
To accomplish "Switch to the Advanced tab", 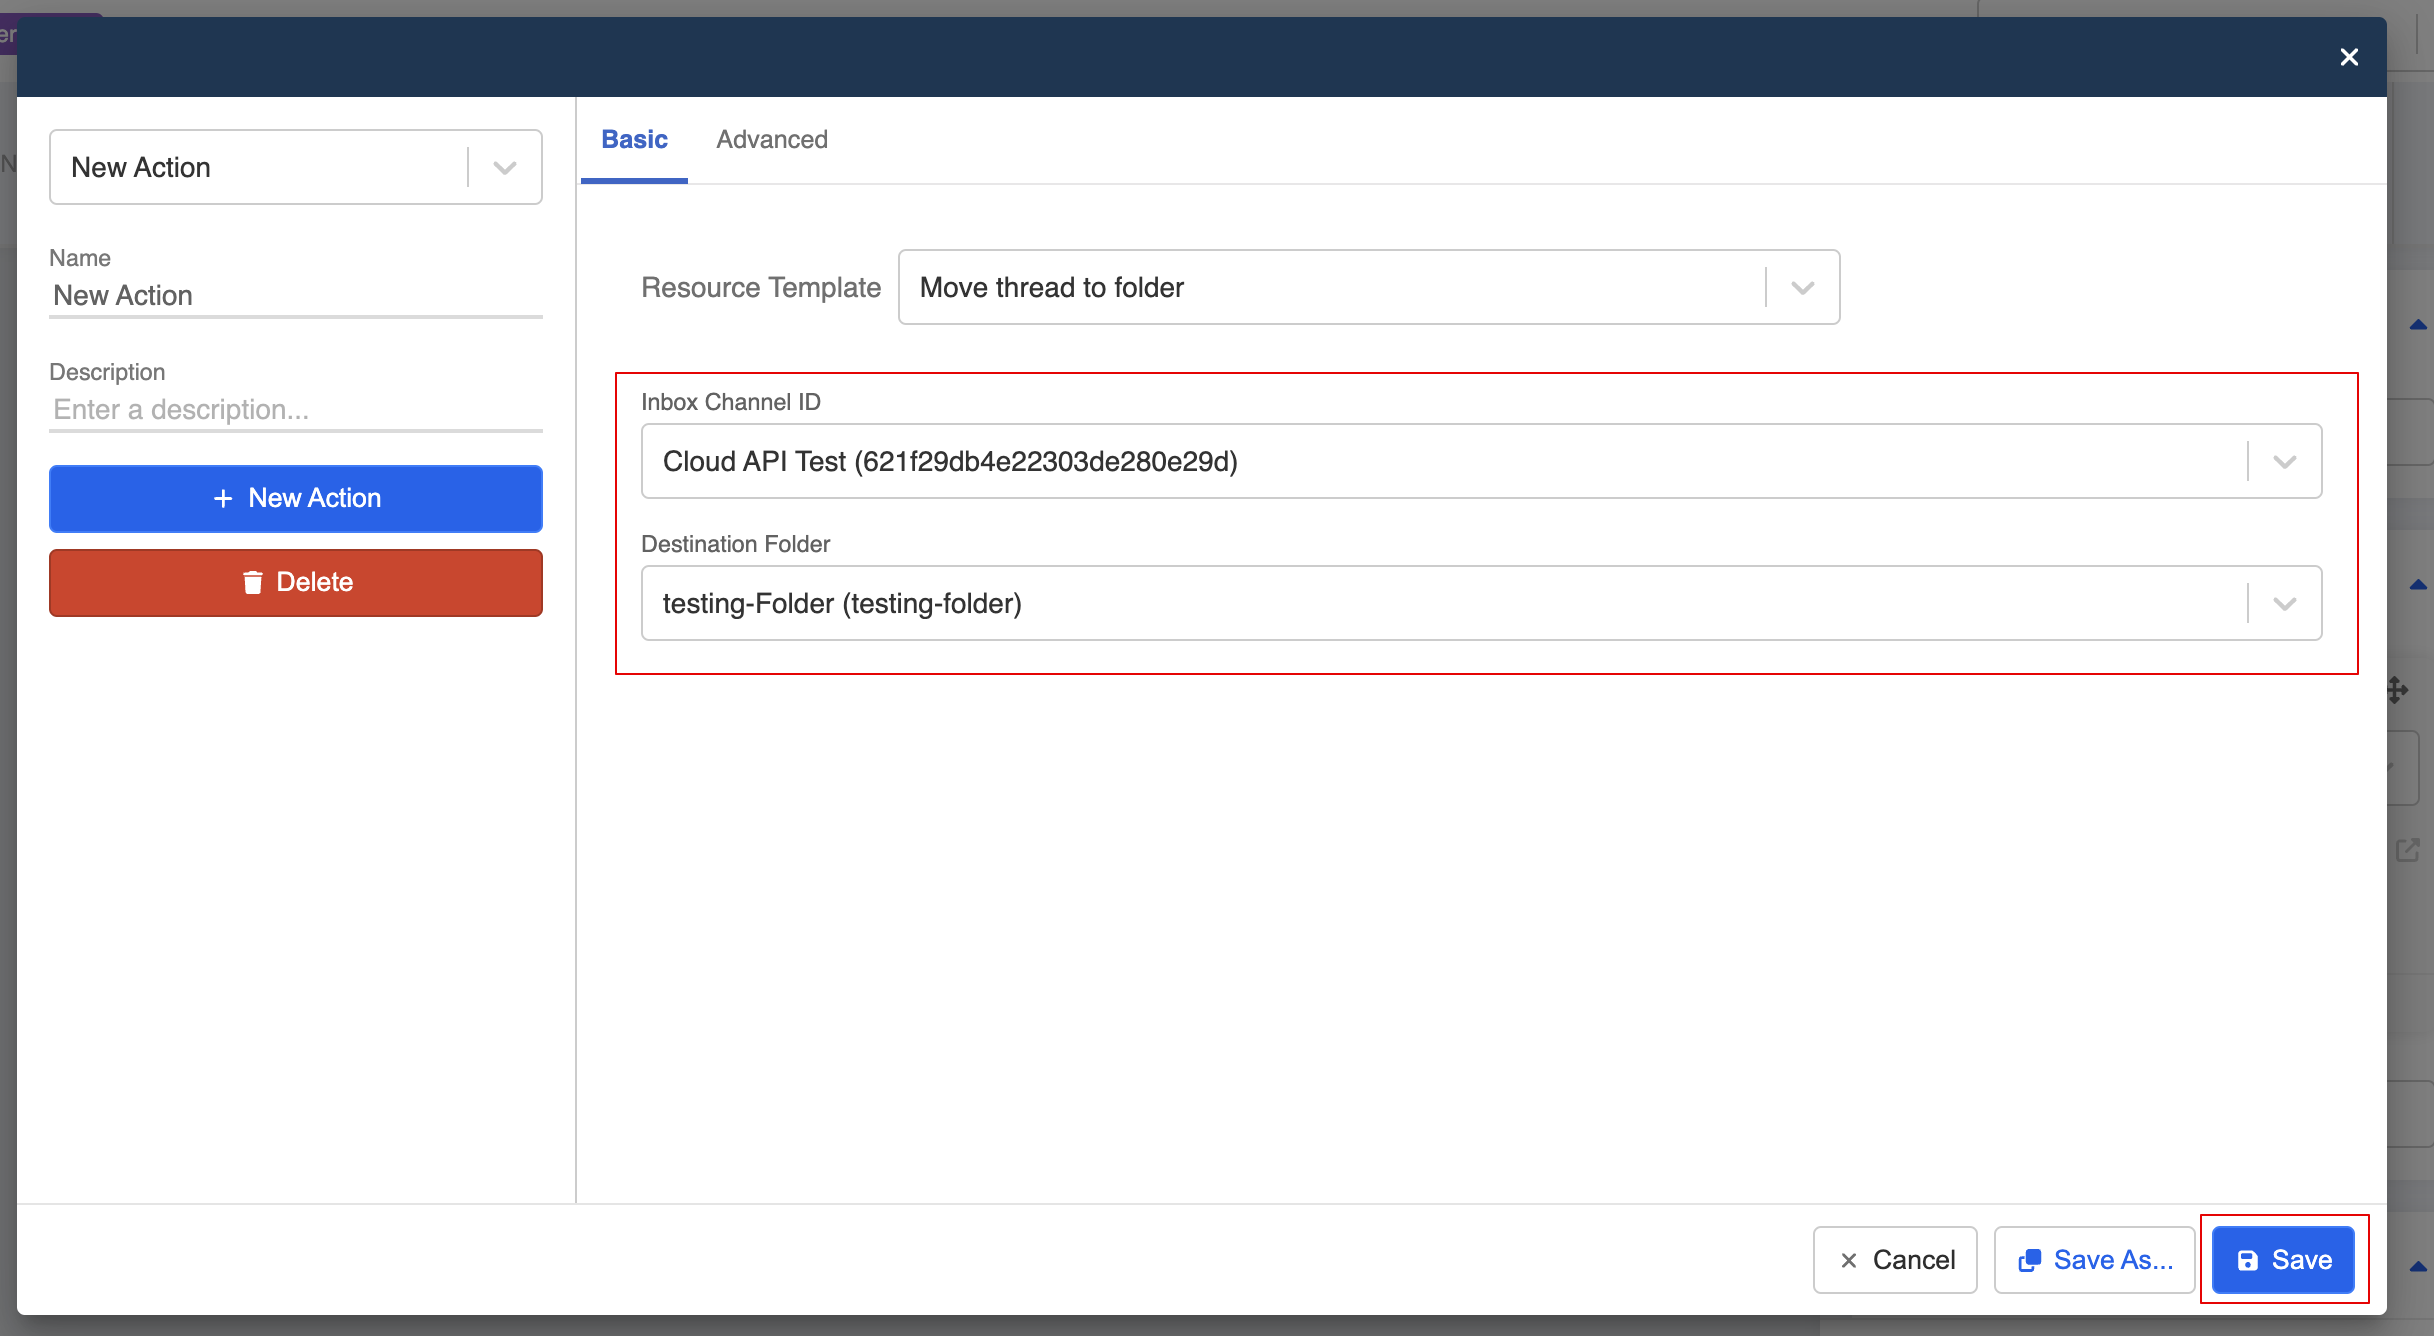I will point(771,140).
